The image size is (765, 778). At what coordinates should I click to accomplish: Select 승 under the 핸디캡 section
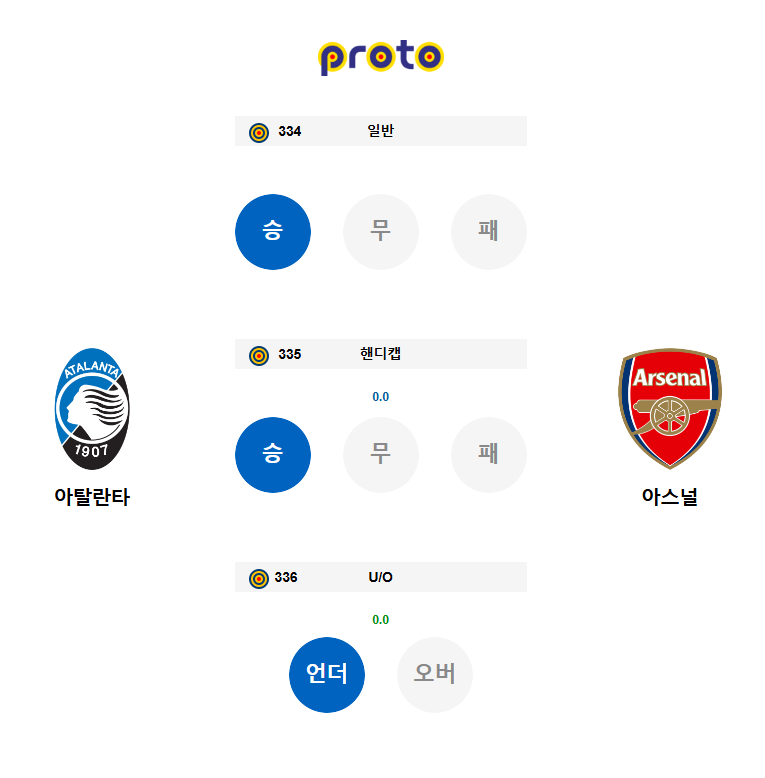[x=273, y=454]
